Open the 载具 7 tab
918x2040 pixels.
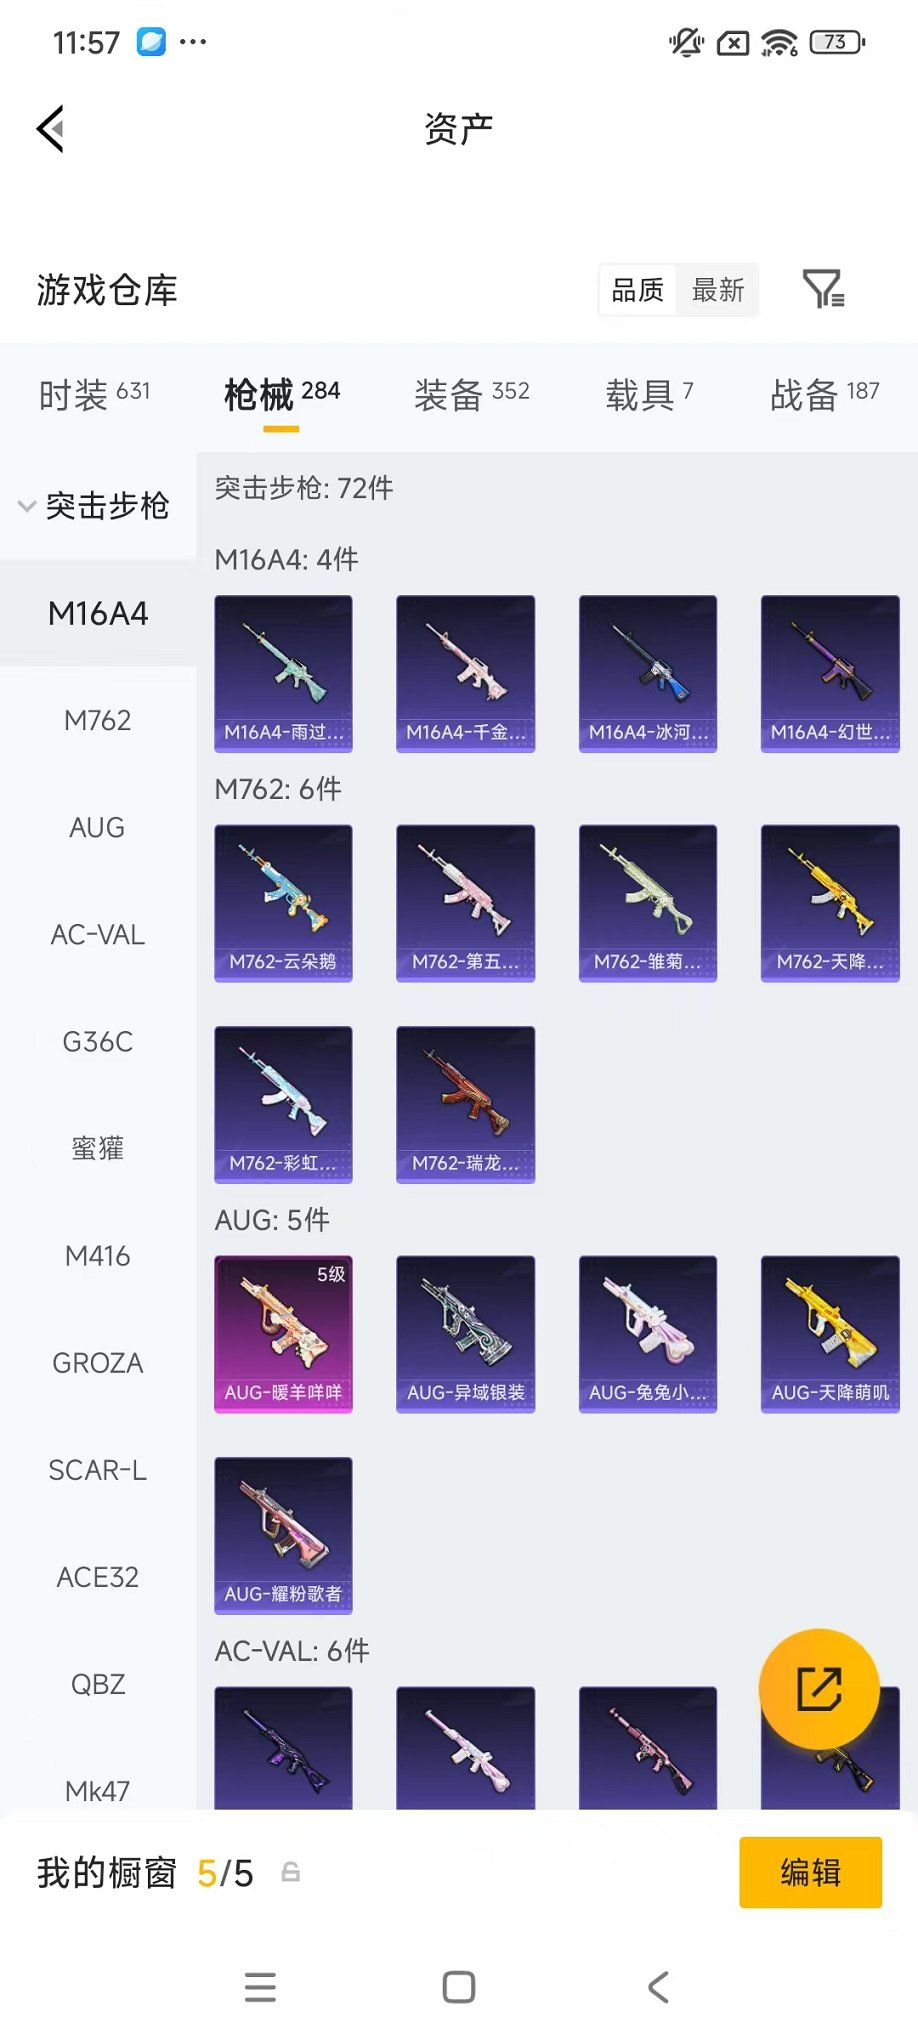coord(649,395)
